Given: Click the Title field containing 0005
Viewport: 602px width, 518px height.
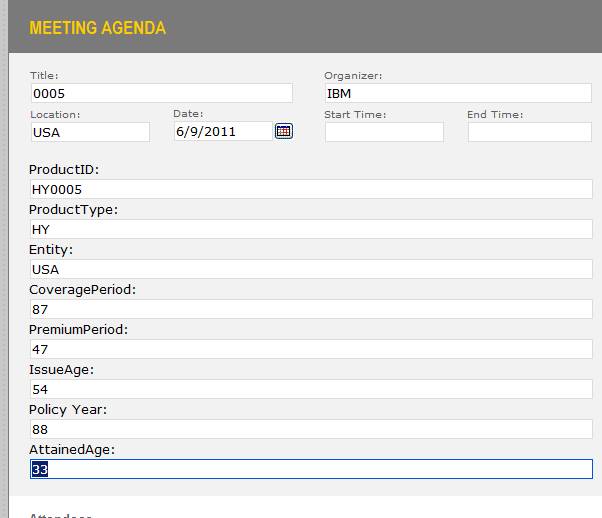Looking at the screenshot, I should [161, 93].
